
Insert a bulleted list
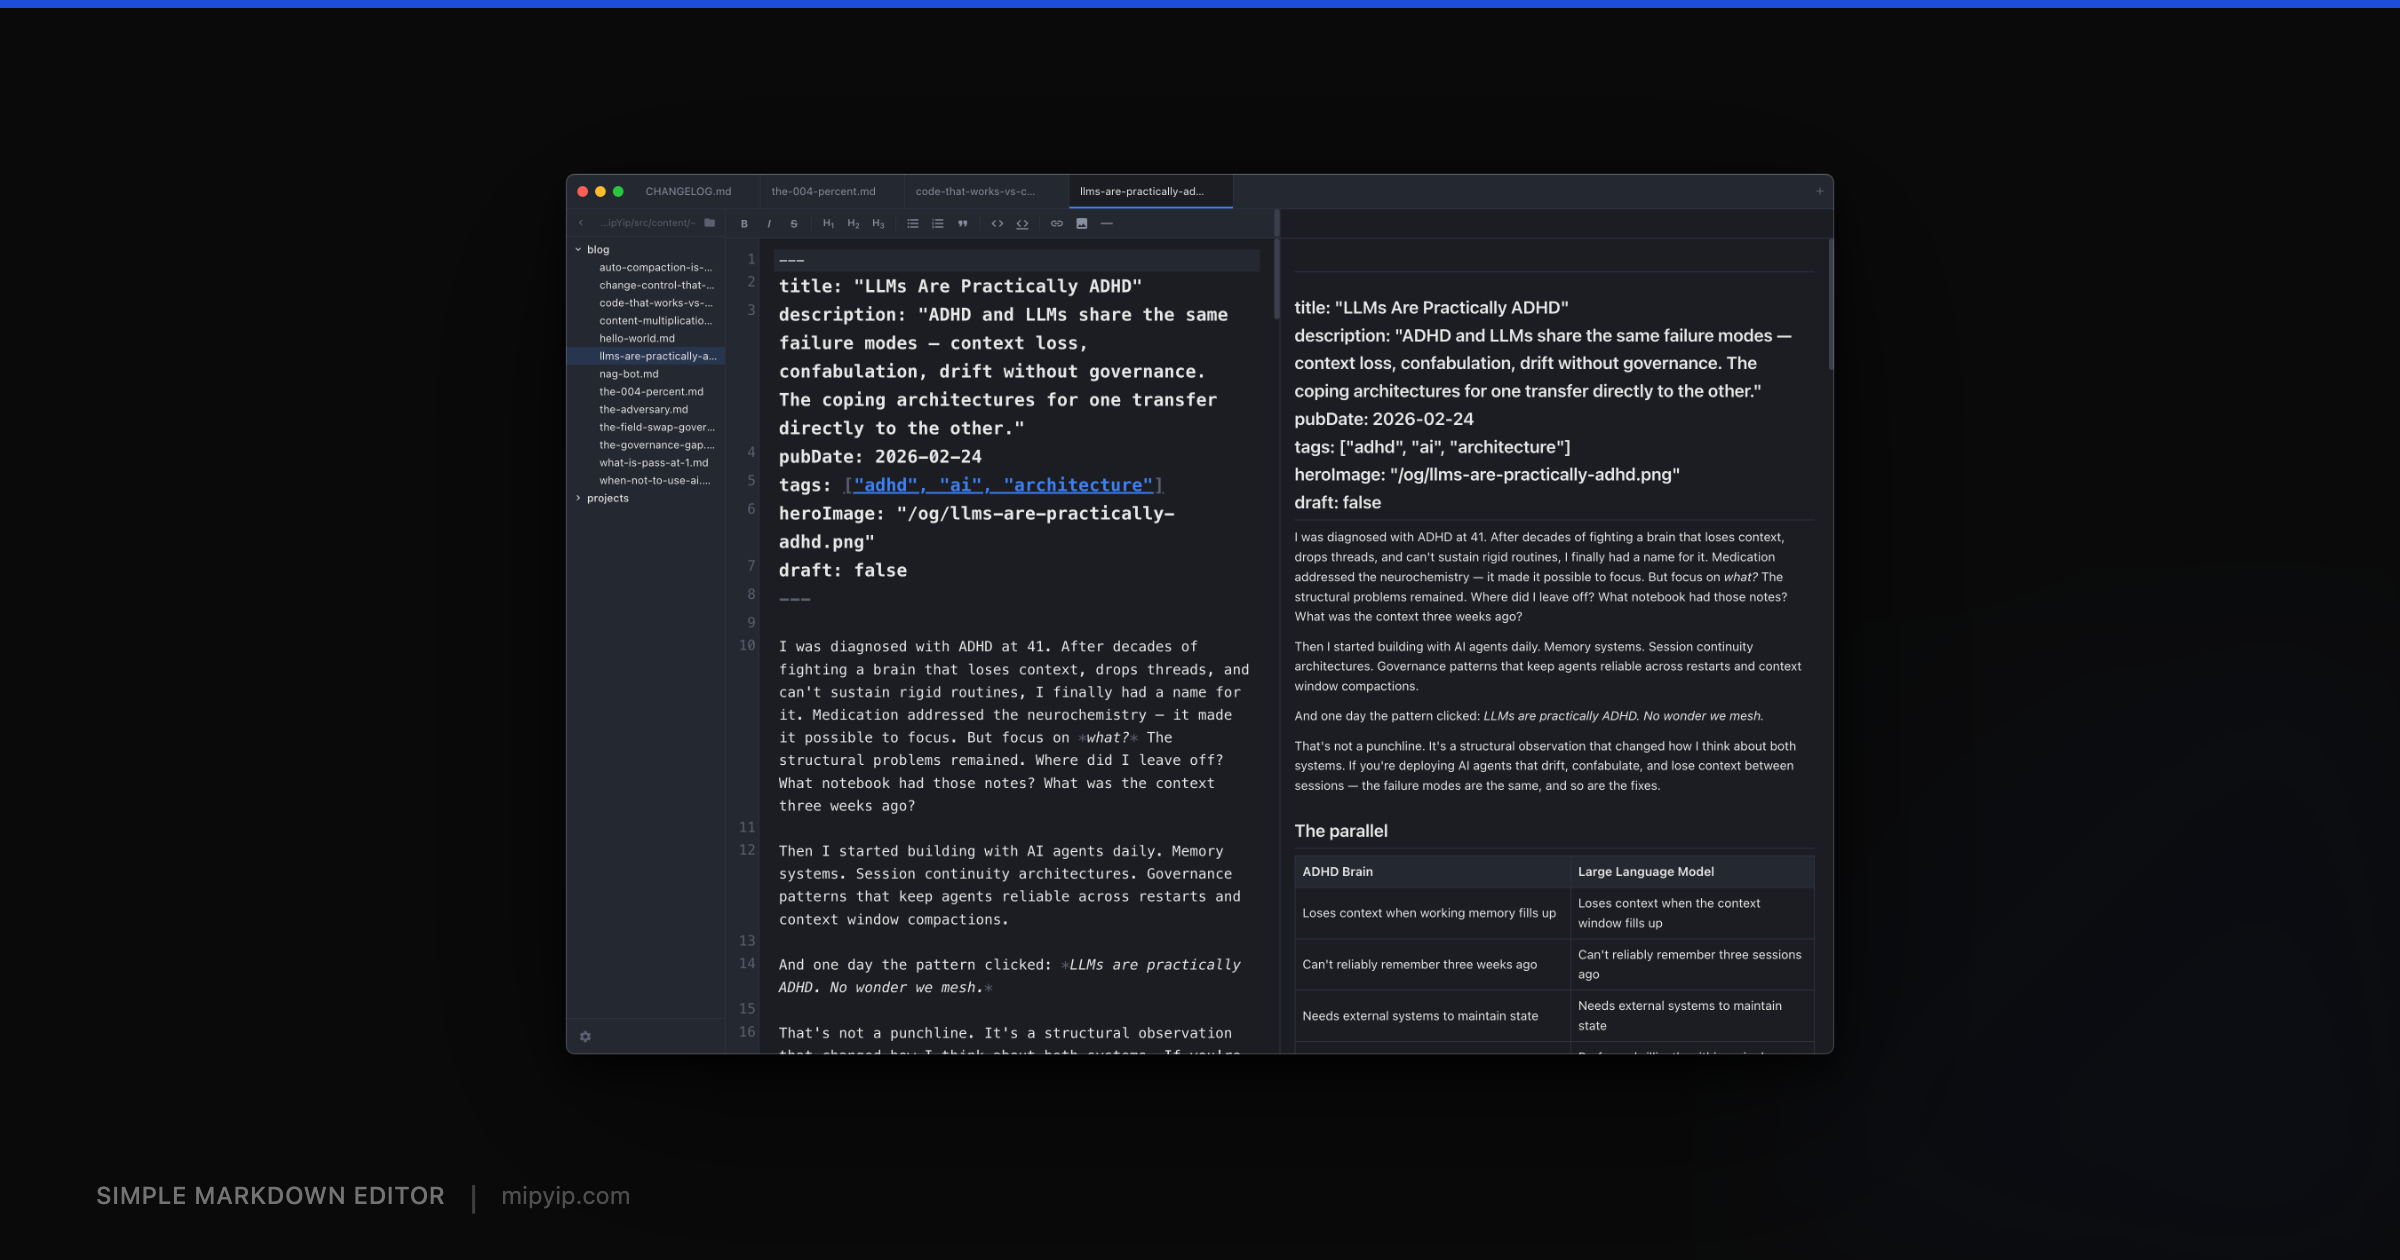[913, 223]
